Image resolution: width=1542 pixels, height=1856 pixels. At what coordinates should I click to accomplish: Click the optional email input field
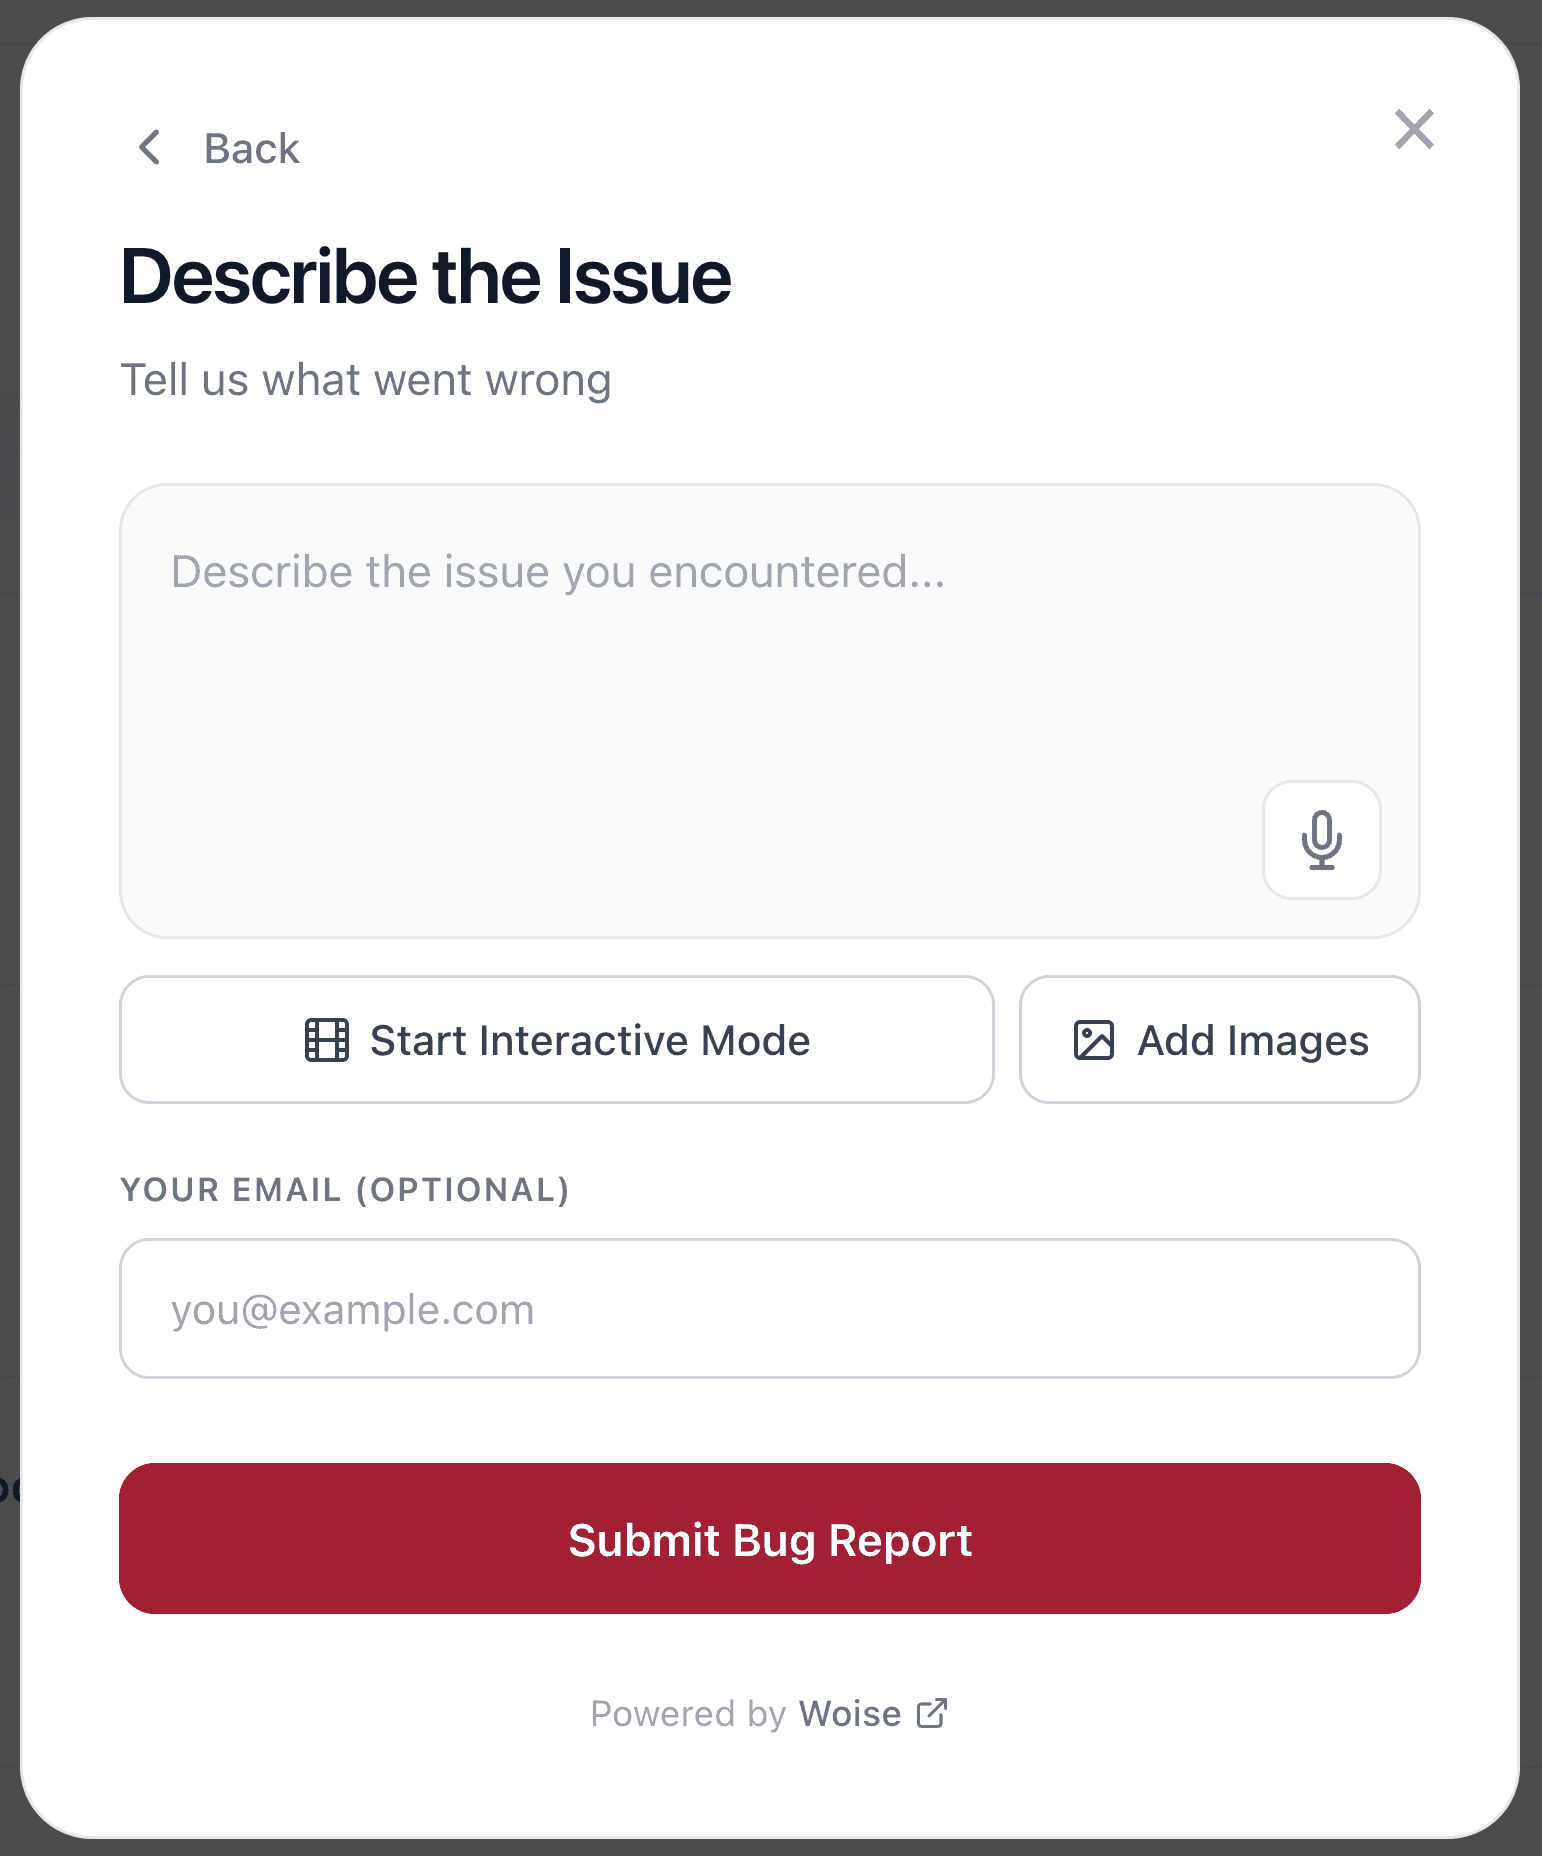[770, 1309]
